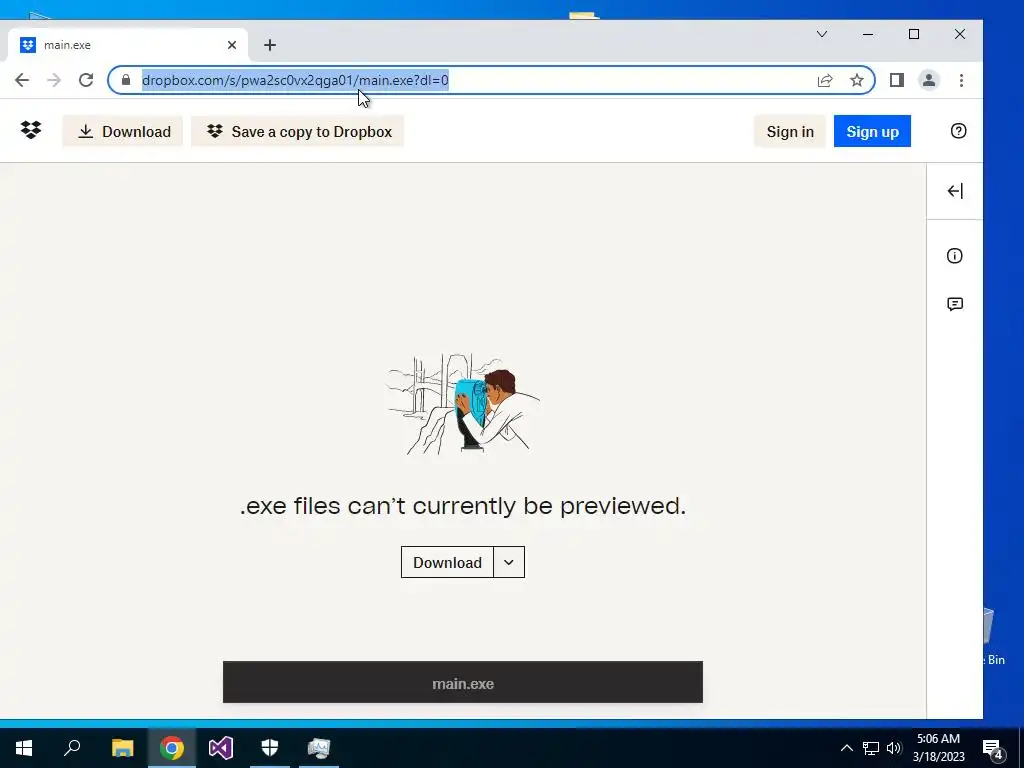Open tab search chevron in title bar

[x=822, y=34]
